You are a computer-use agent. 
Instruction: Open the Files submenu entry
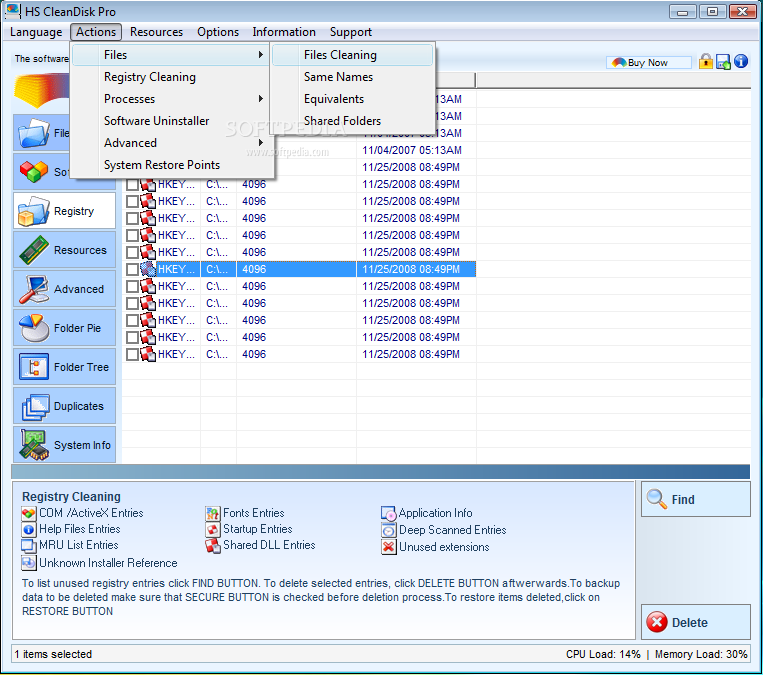pyautogui.click(x=170, y=55)
